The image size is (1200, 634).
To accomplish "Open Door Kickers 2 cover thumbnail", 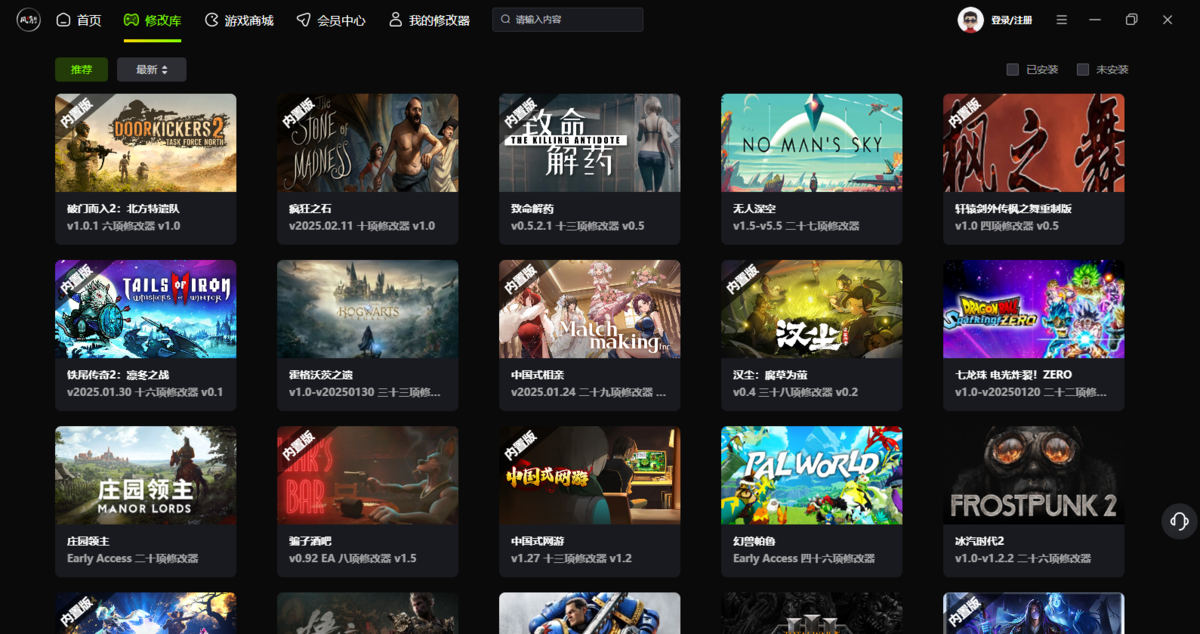I will (x=146, y=143).
